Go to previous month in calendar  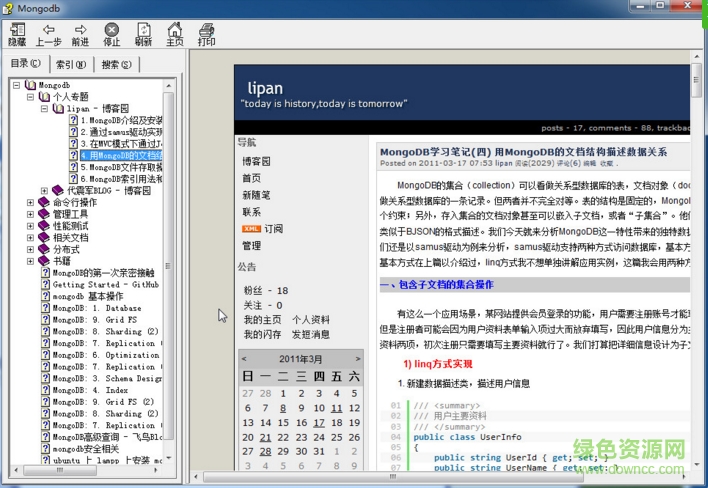point(246,358)
